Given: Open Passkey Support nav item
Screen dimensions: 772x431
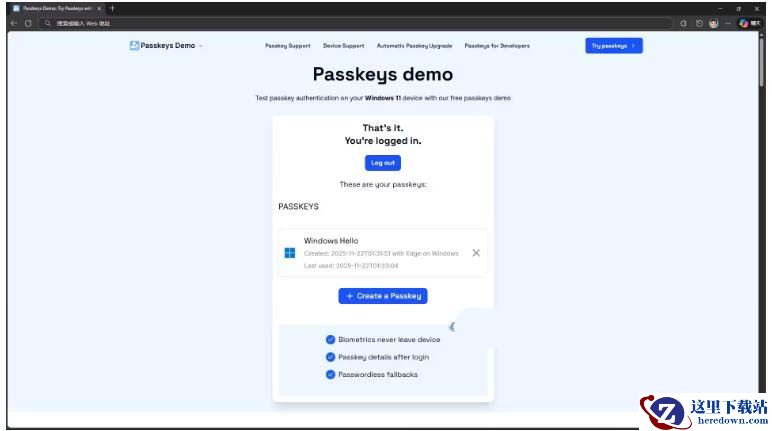Looking at the screenshot, I should 287,46.
